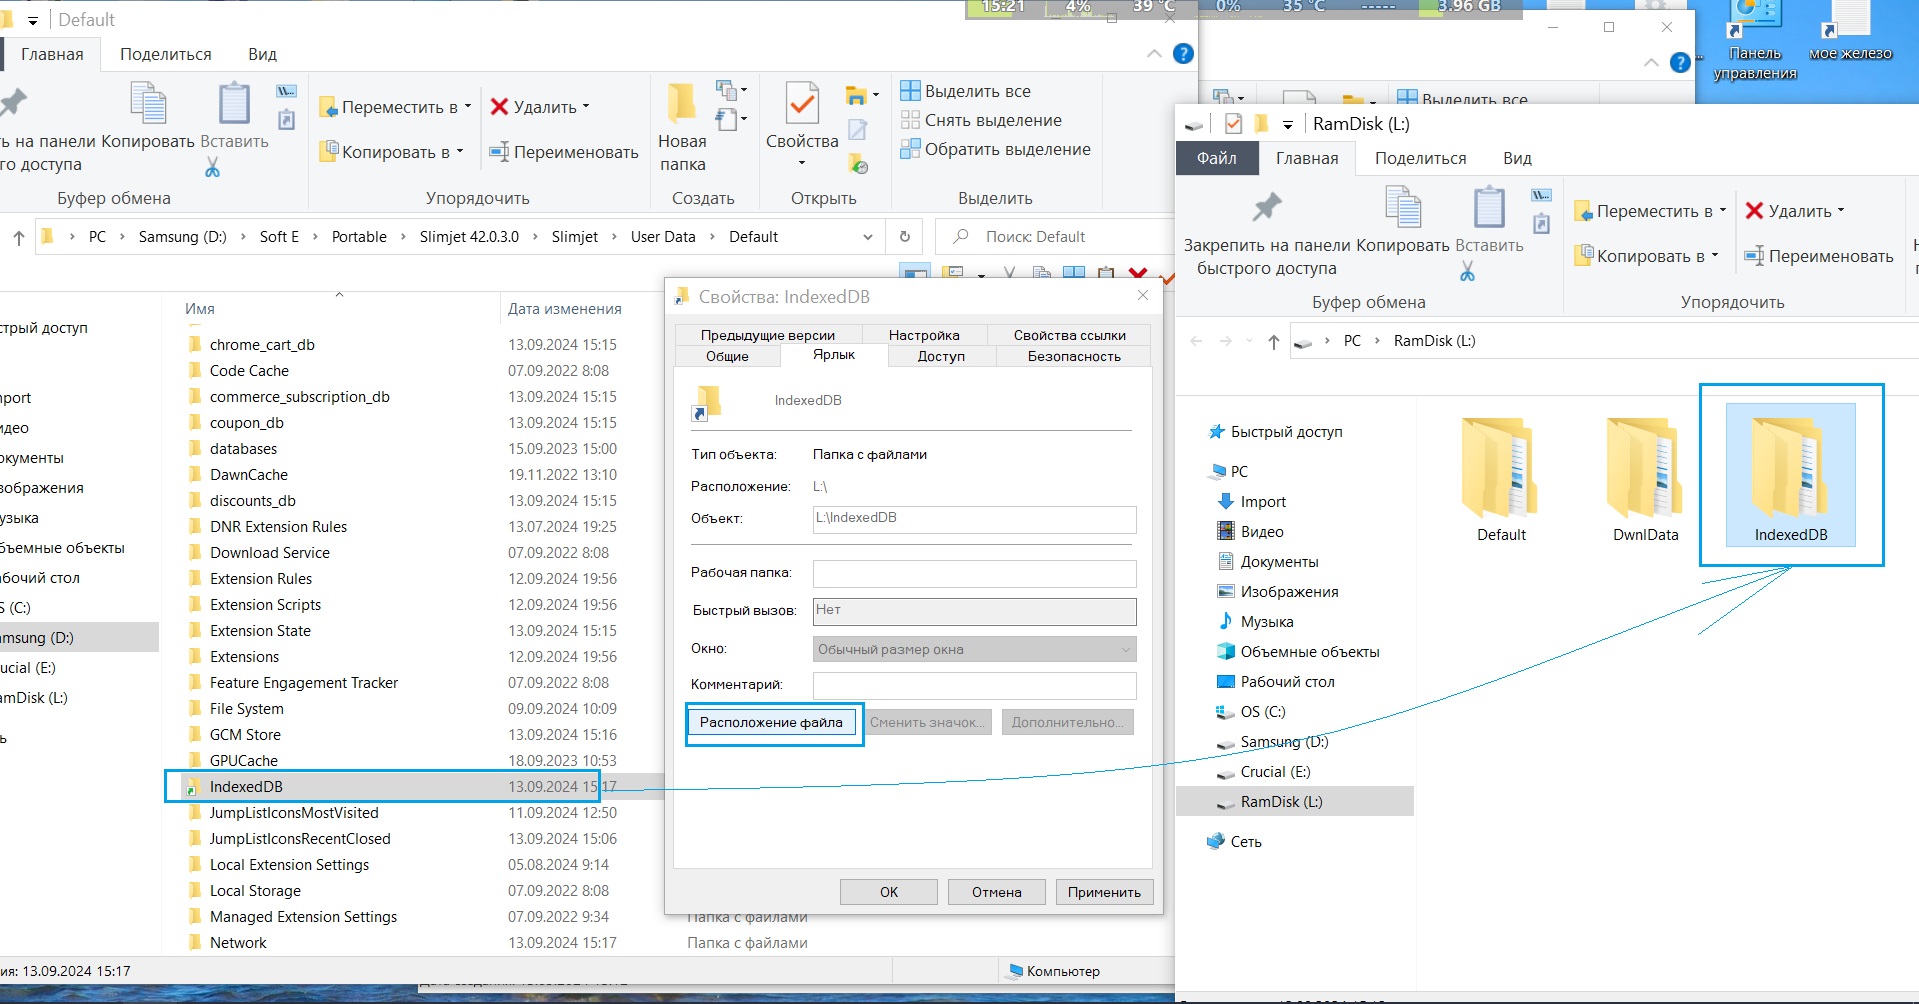Open the Общие tab in the properties dialog
Viewport: 1919px width, 1004px height.
pyautogui.click(x=727, y=356)
